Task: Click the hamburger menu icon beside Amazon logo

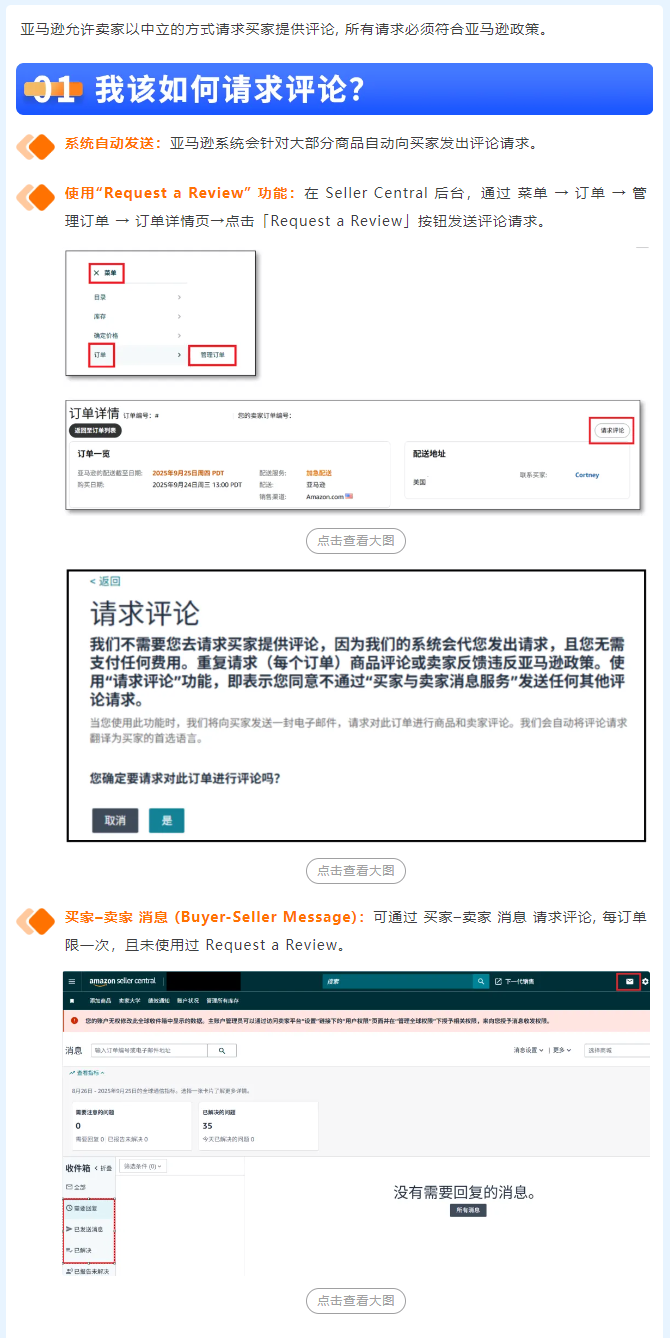Action: 72,982
